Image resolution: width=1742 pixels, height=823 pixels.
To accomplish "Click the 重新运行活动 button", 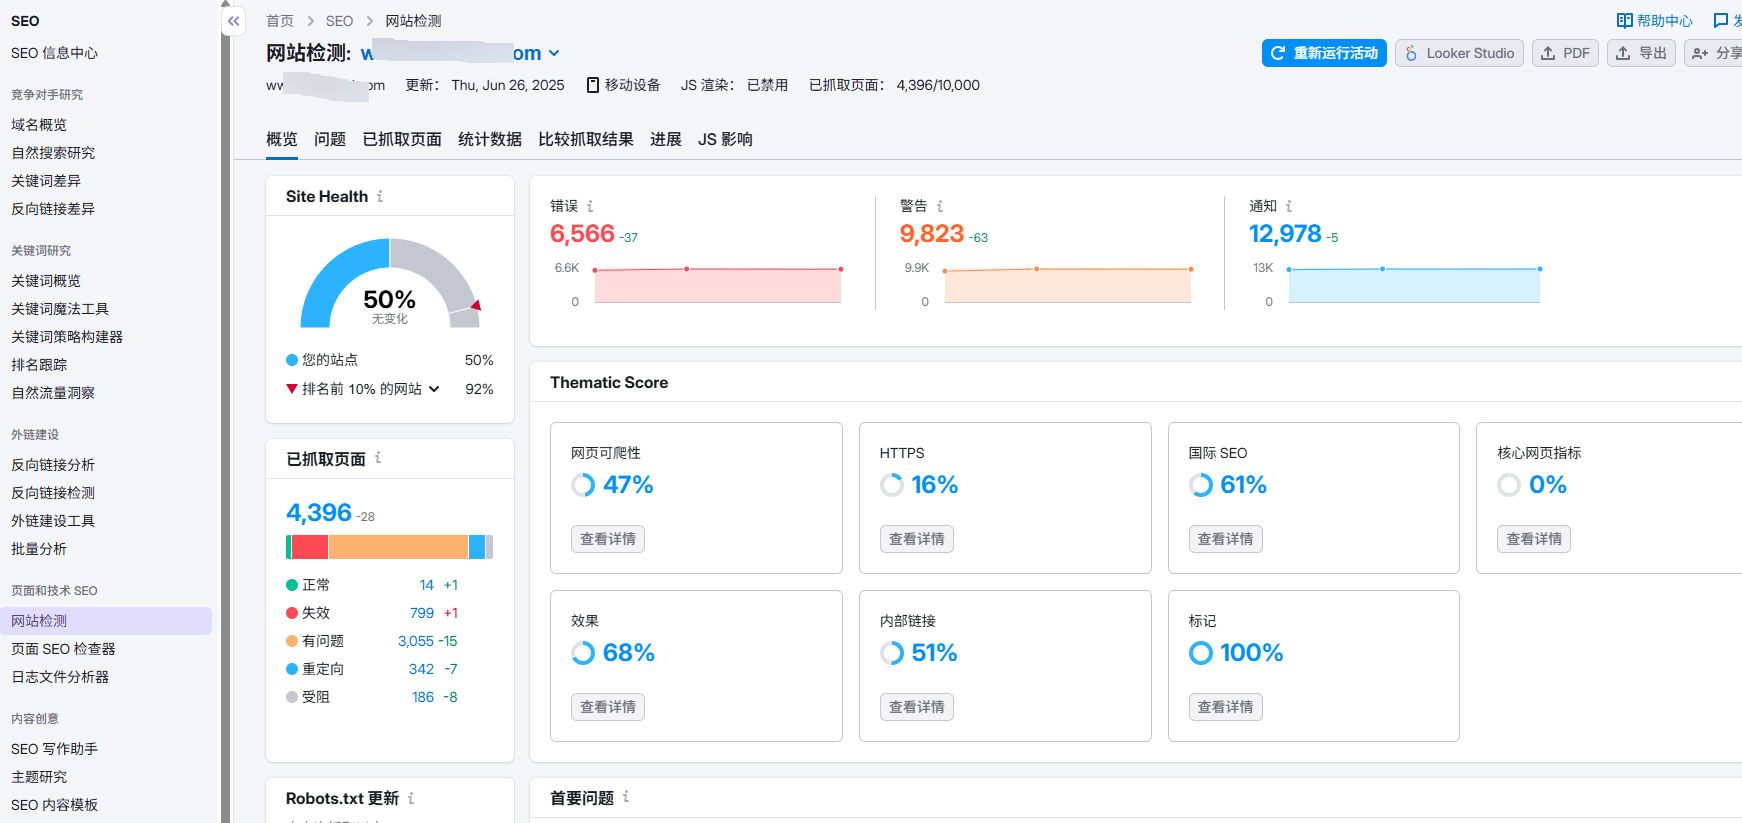I will click(x=1324, y=53).
